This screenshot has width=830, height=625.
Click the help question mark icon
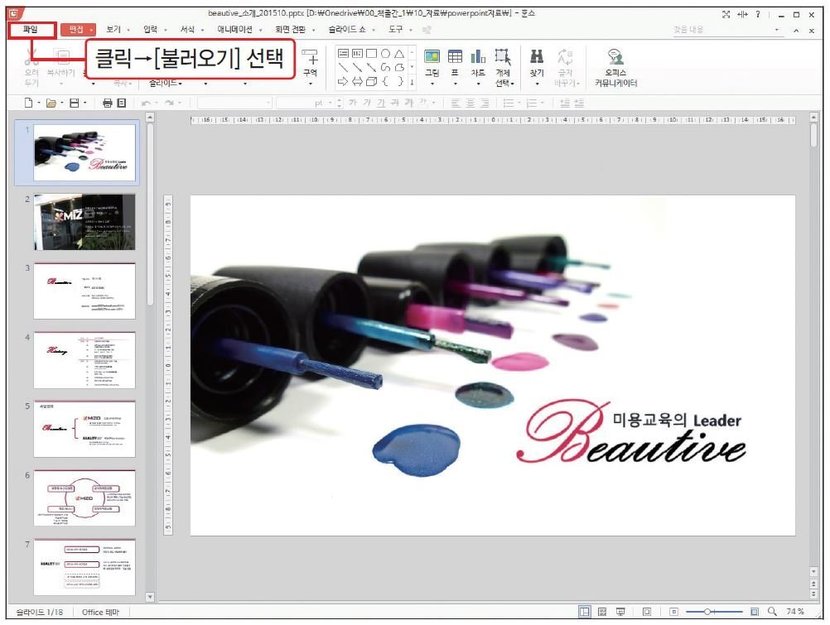click(x=758, y=14)
